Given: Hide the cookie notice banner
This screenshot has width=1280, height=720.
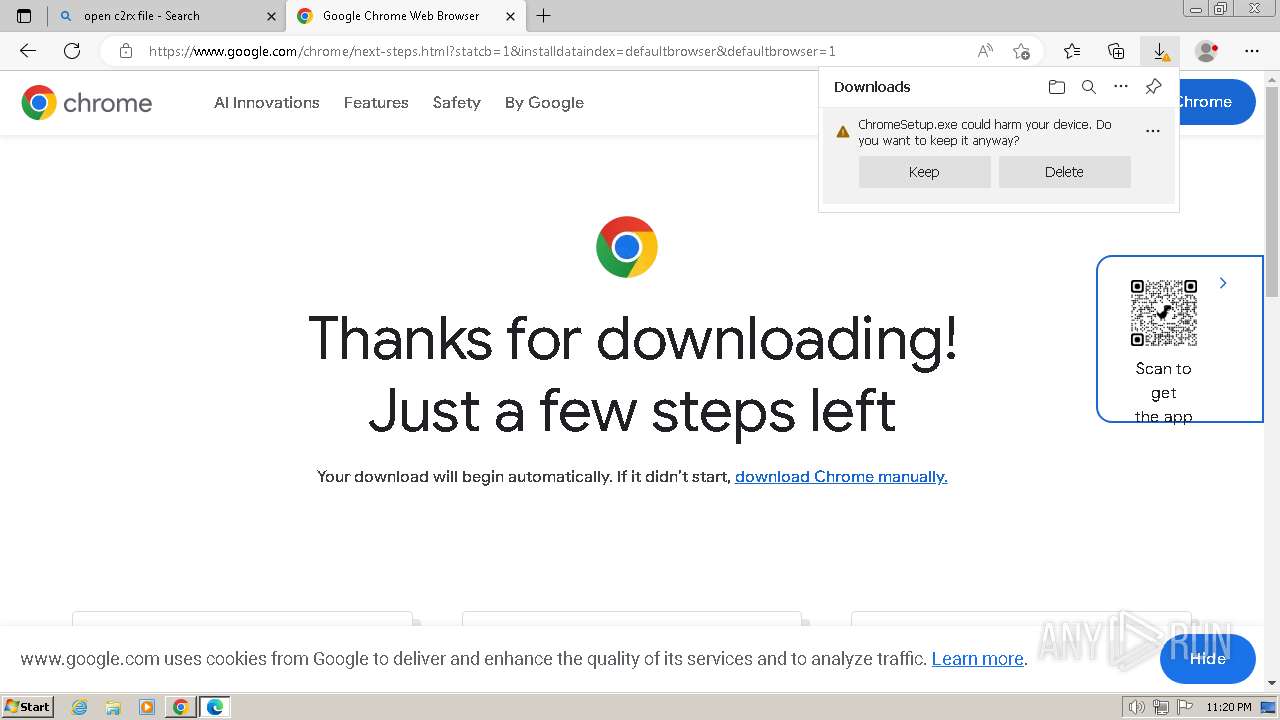Looking at the screenshot, I should coord(1208,658).
